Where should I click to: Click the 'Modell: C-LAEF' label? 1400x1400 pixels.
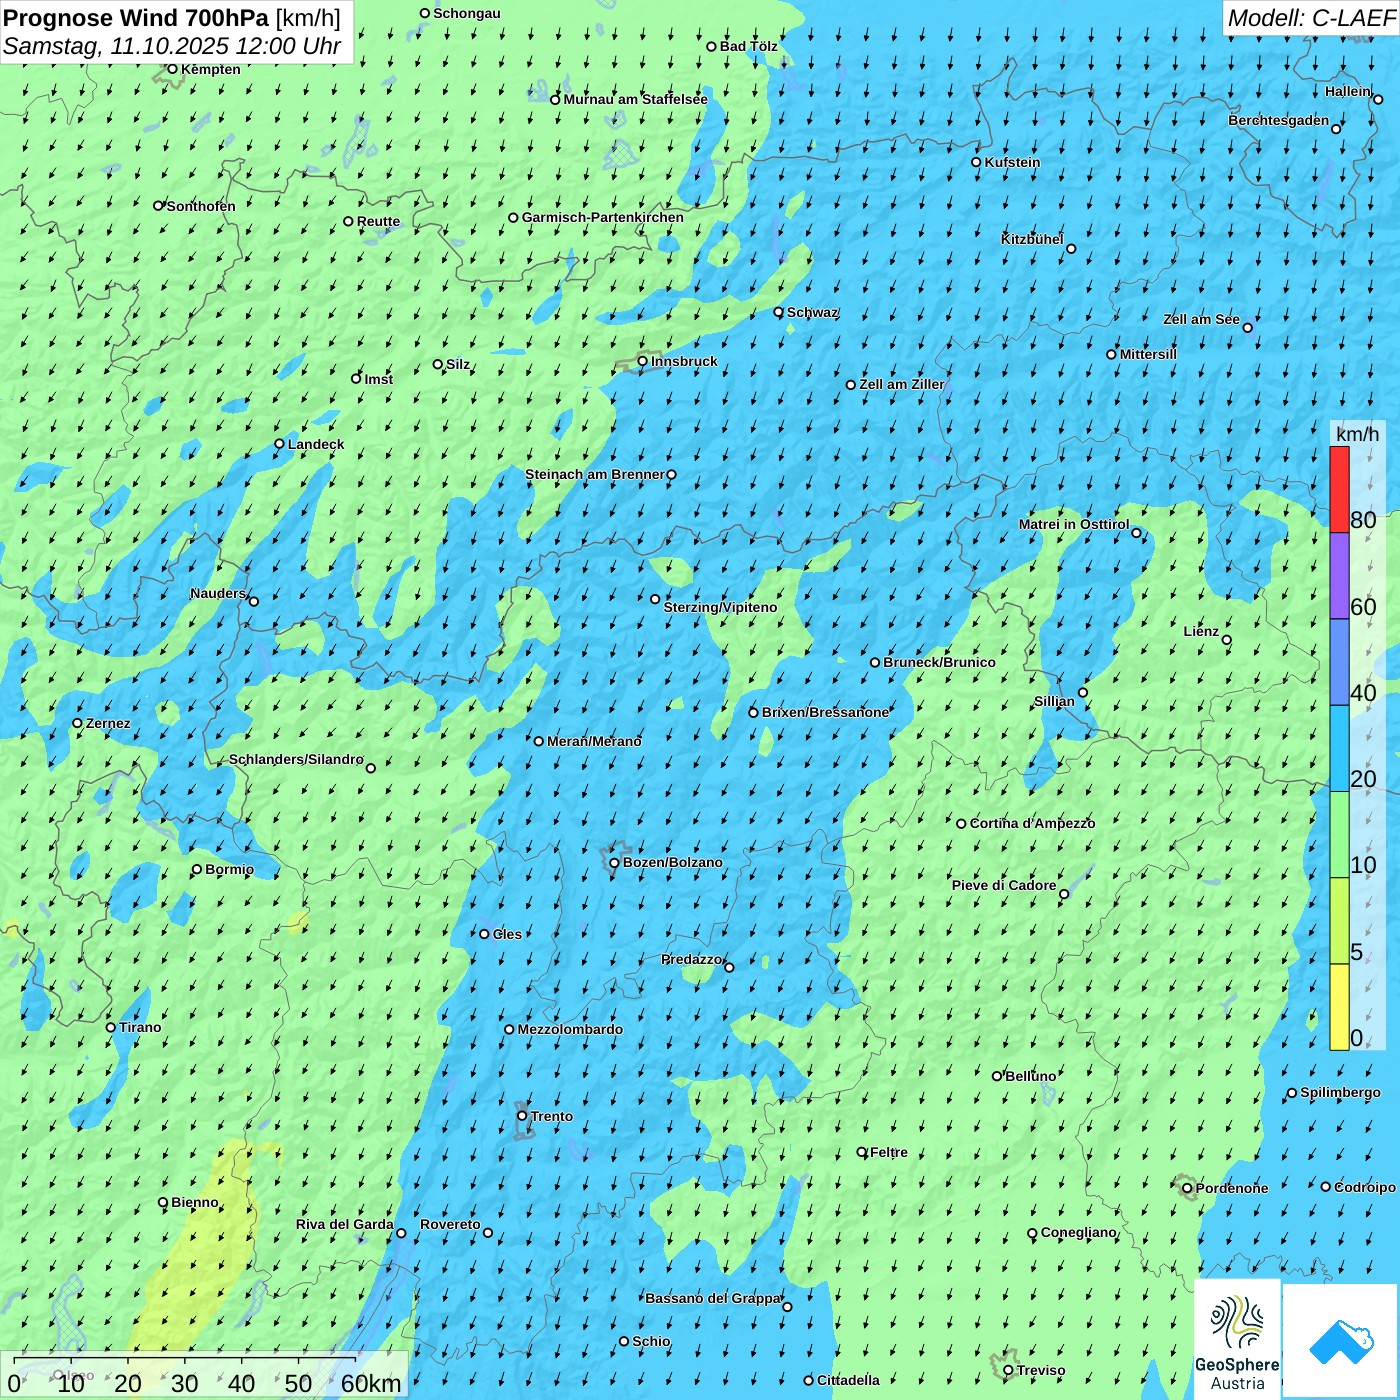1311,18
